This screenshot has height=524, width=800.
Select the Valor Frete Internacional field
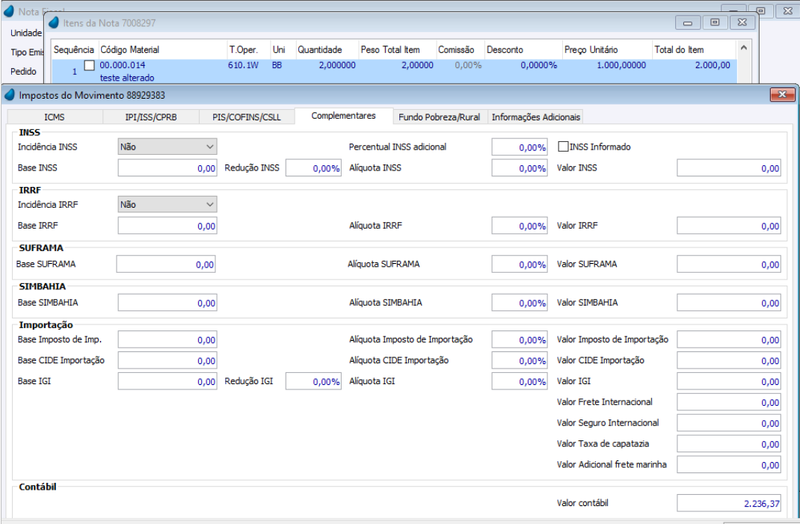(729, 402)
